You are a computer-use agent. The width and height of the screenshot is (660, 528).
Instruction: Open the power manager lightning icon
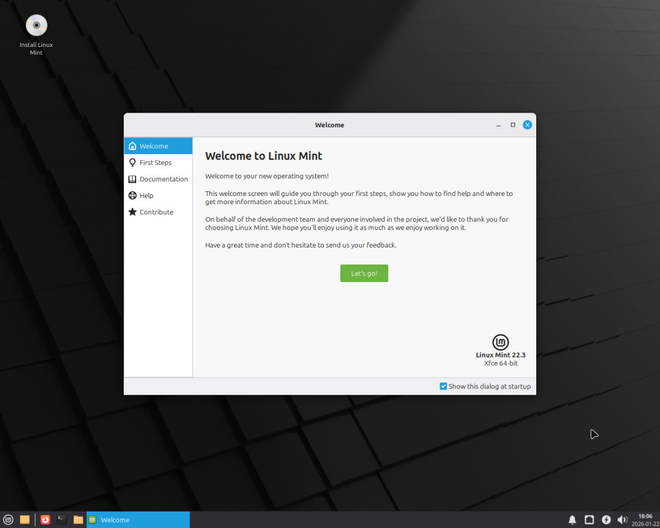click(x=606, y=520)
